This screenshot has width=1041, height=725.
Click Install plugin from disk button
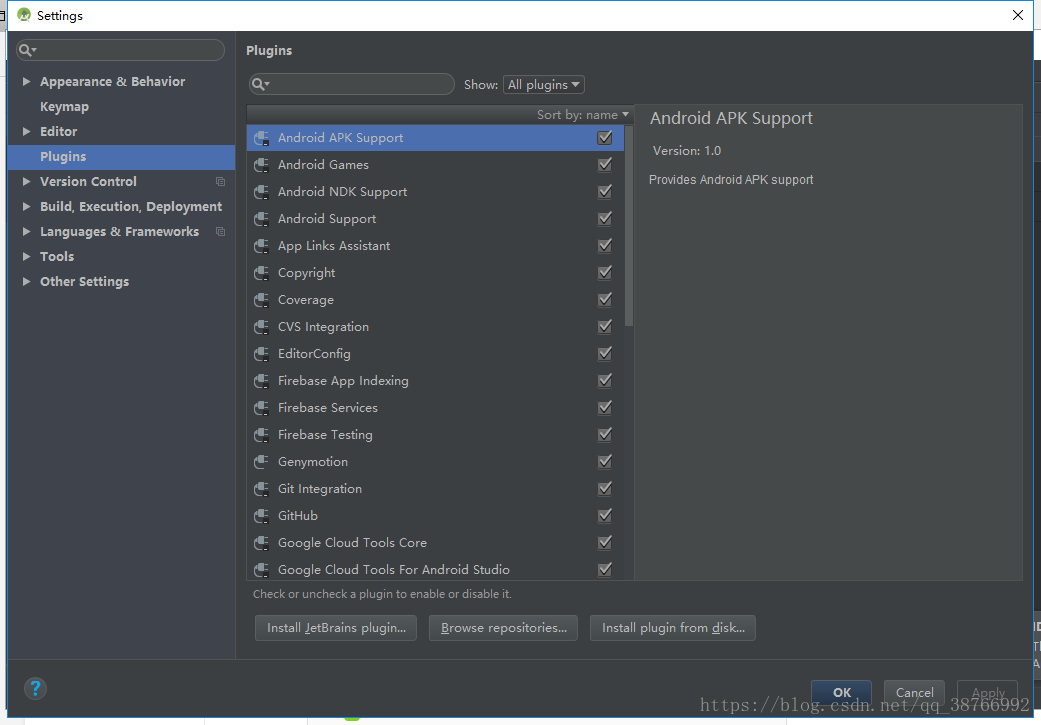coord(673,628)
